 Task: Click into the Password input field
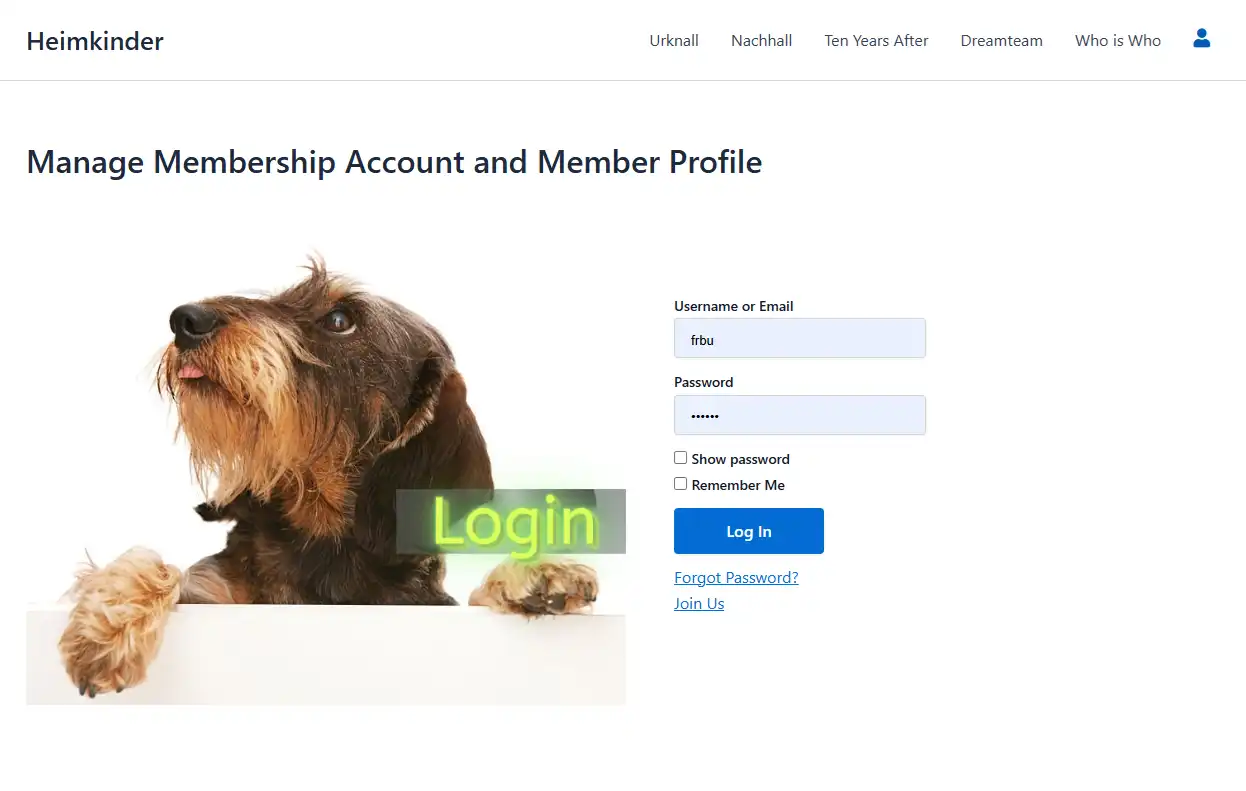click(800, 415)
